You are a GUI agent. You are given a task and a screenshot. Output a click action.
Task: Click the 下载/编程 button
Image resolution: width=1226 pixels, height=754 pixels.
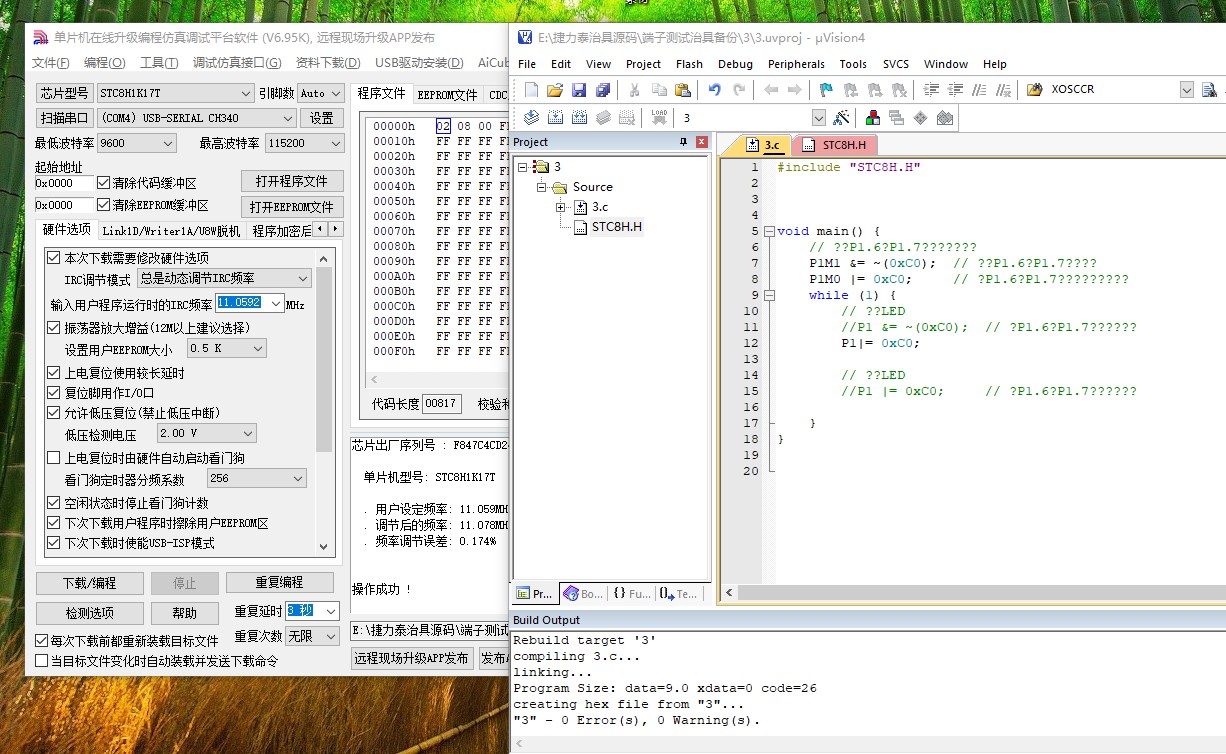[x=89, y=583]
